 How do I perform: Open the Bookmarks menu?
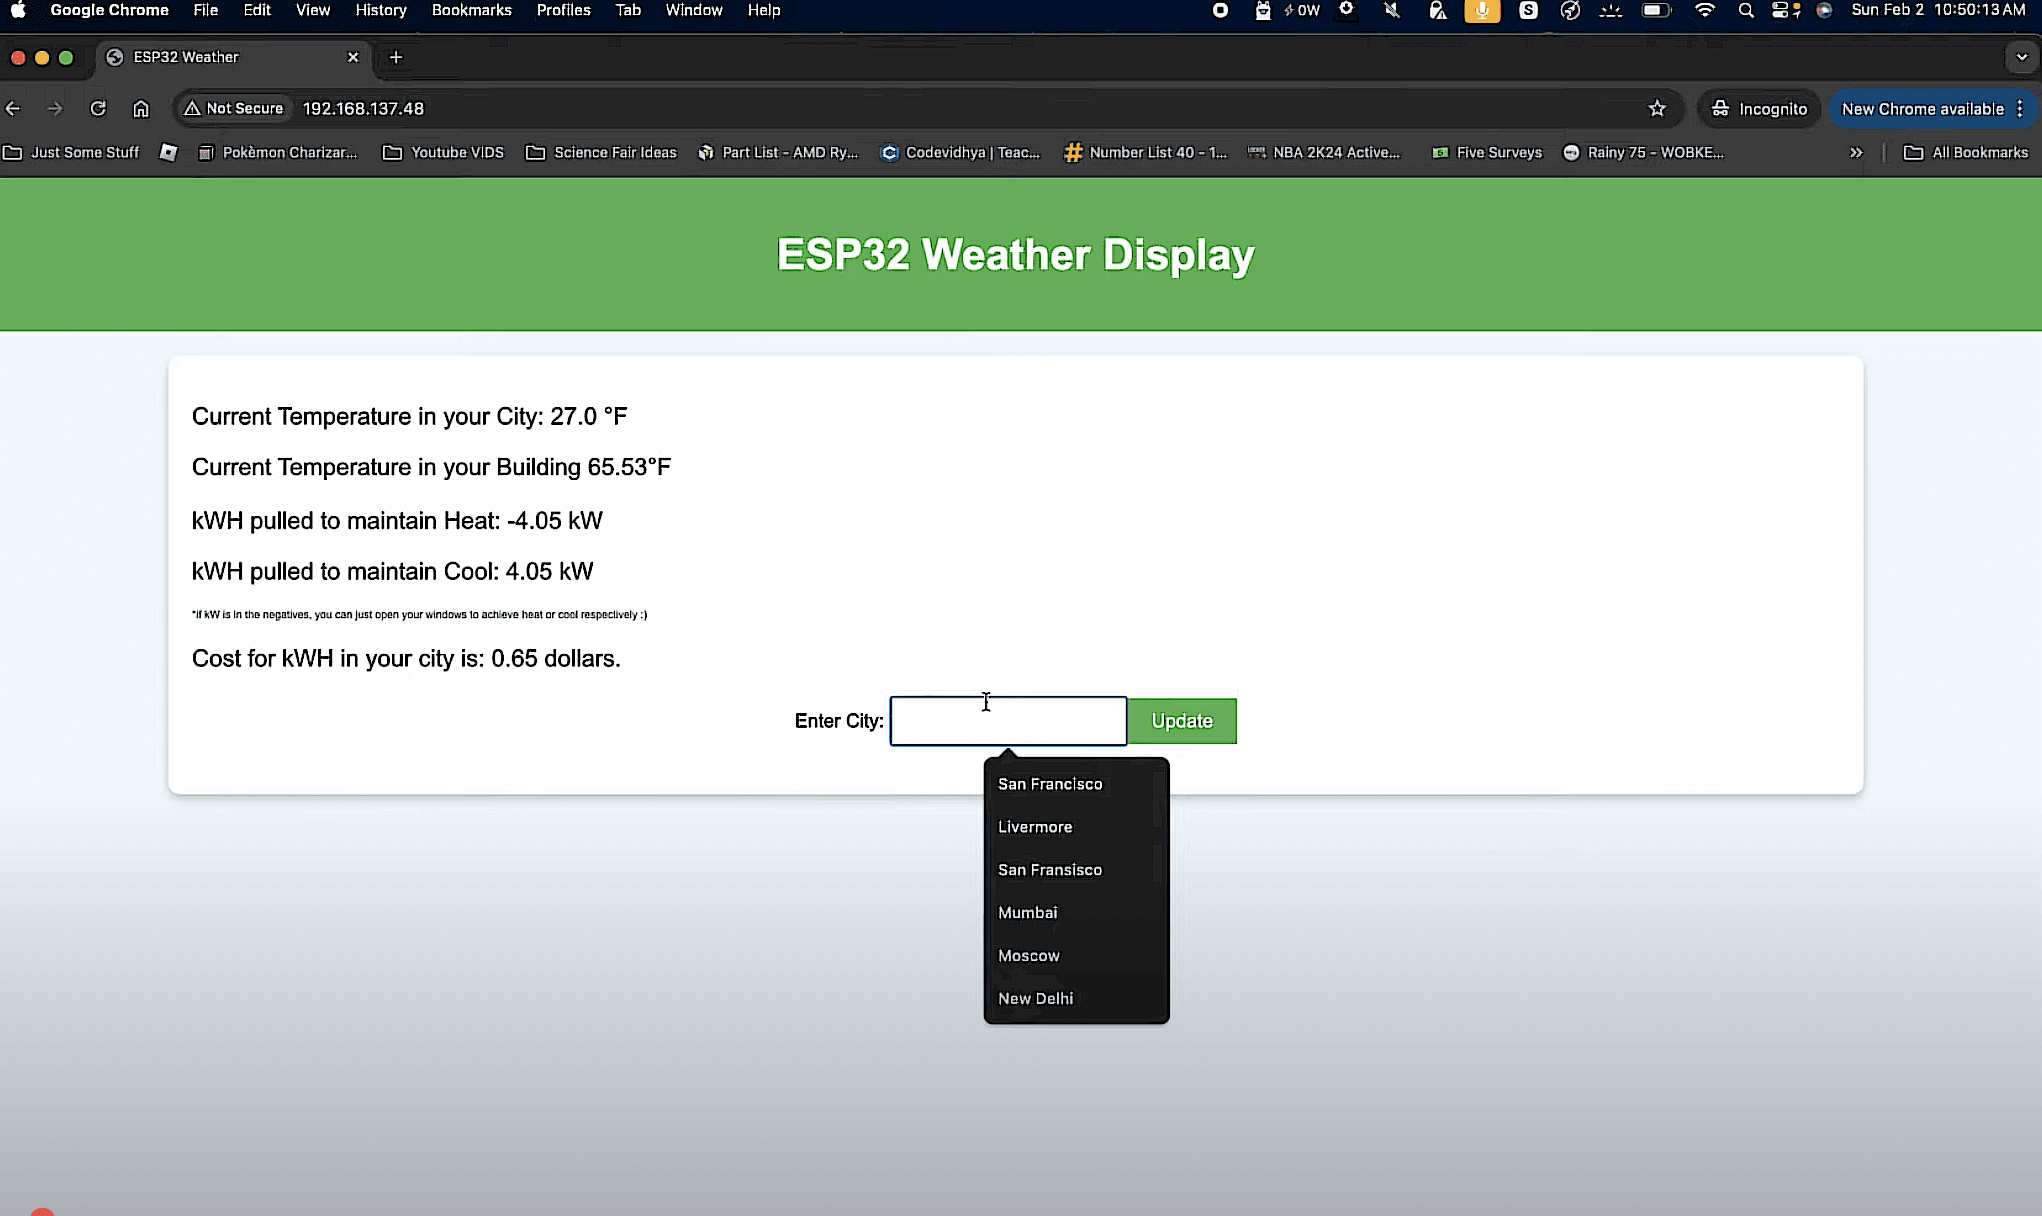[471, 11]
